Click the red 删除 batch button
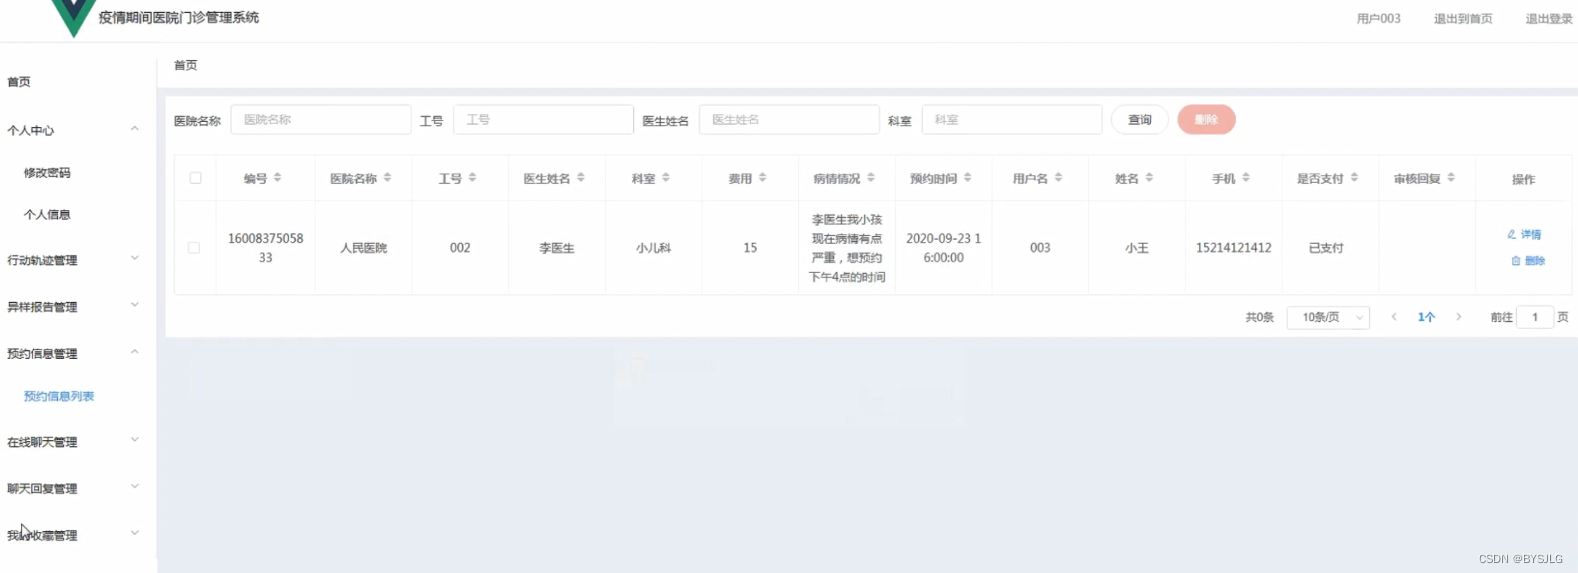Image resolution: width=1578 pixels, height=573 pixels. 1206,120
